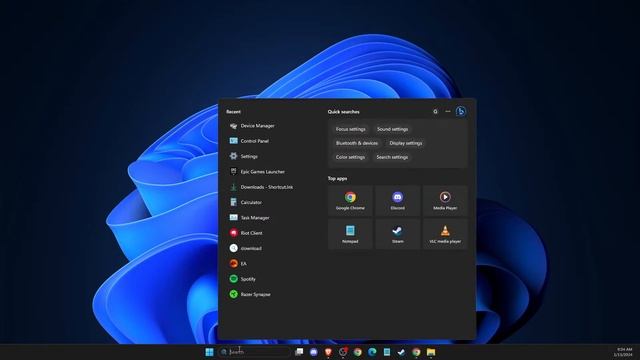Image resolution: width=640 pixels, height=360 pixels.
Task: Click the taskbar clock and date
Action: [x=624, y=352]
